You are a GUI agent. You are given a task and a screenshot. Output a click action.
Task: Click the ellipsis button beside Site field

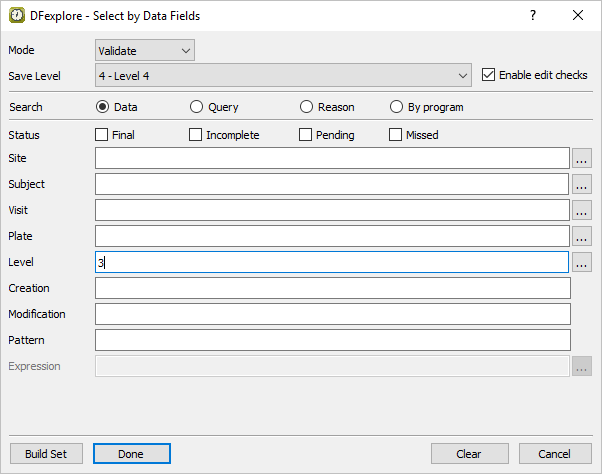point(582,158)
